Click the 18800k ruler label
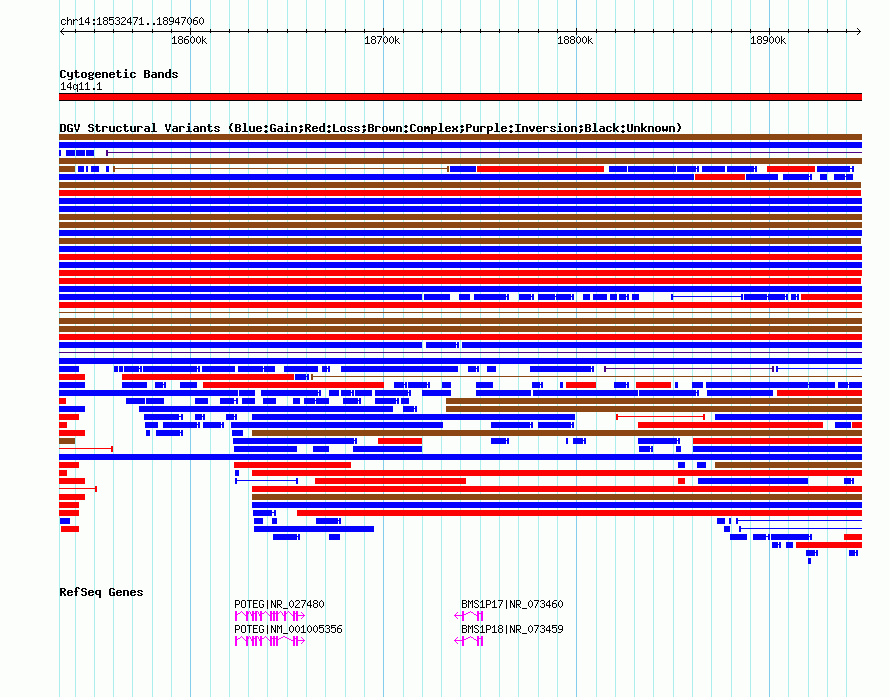 [575, 40]
